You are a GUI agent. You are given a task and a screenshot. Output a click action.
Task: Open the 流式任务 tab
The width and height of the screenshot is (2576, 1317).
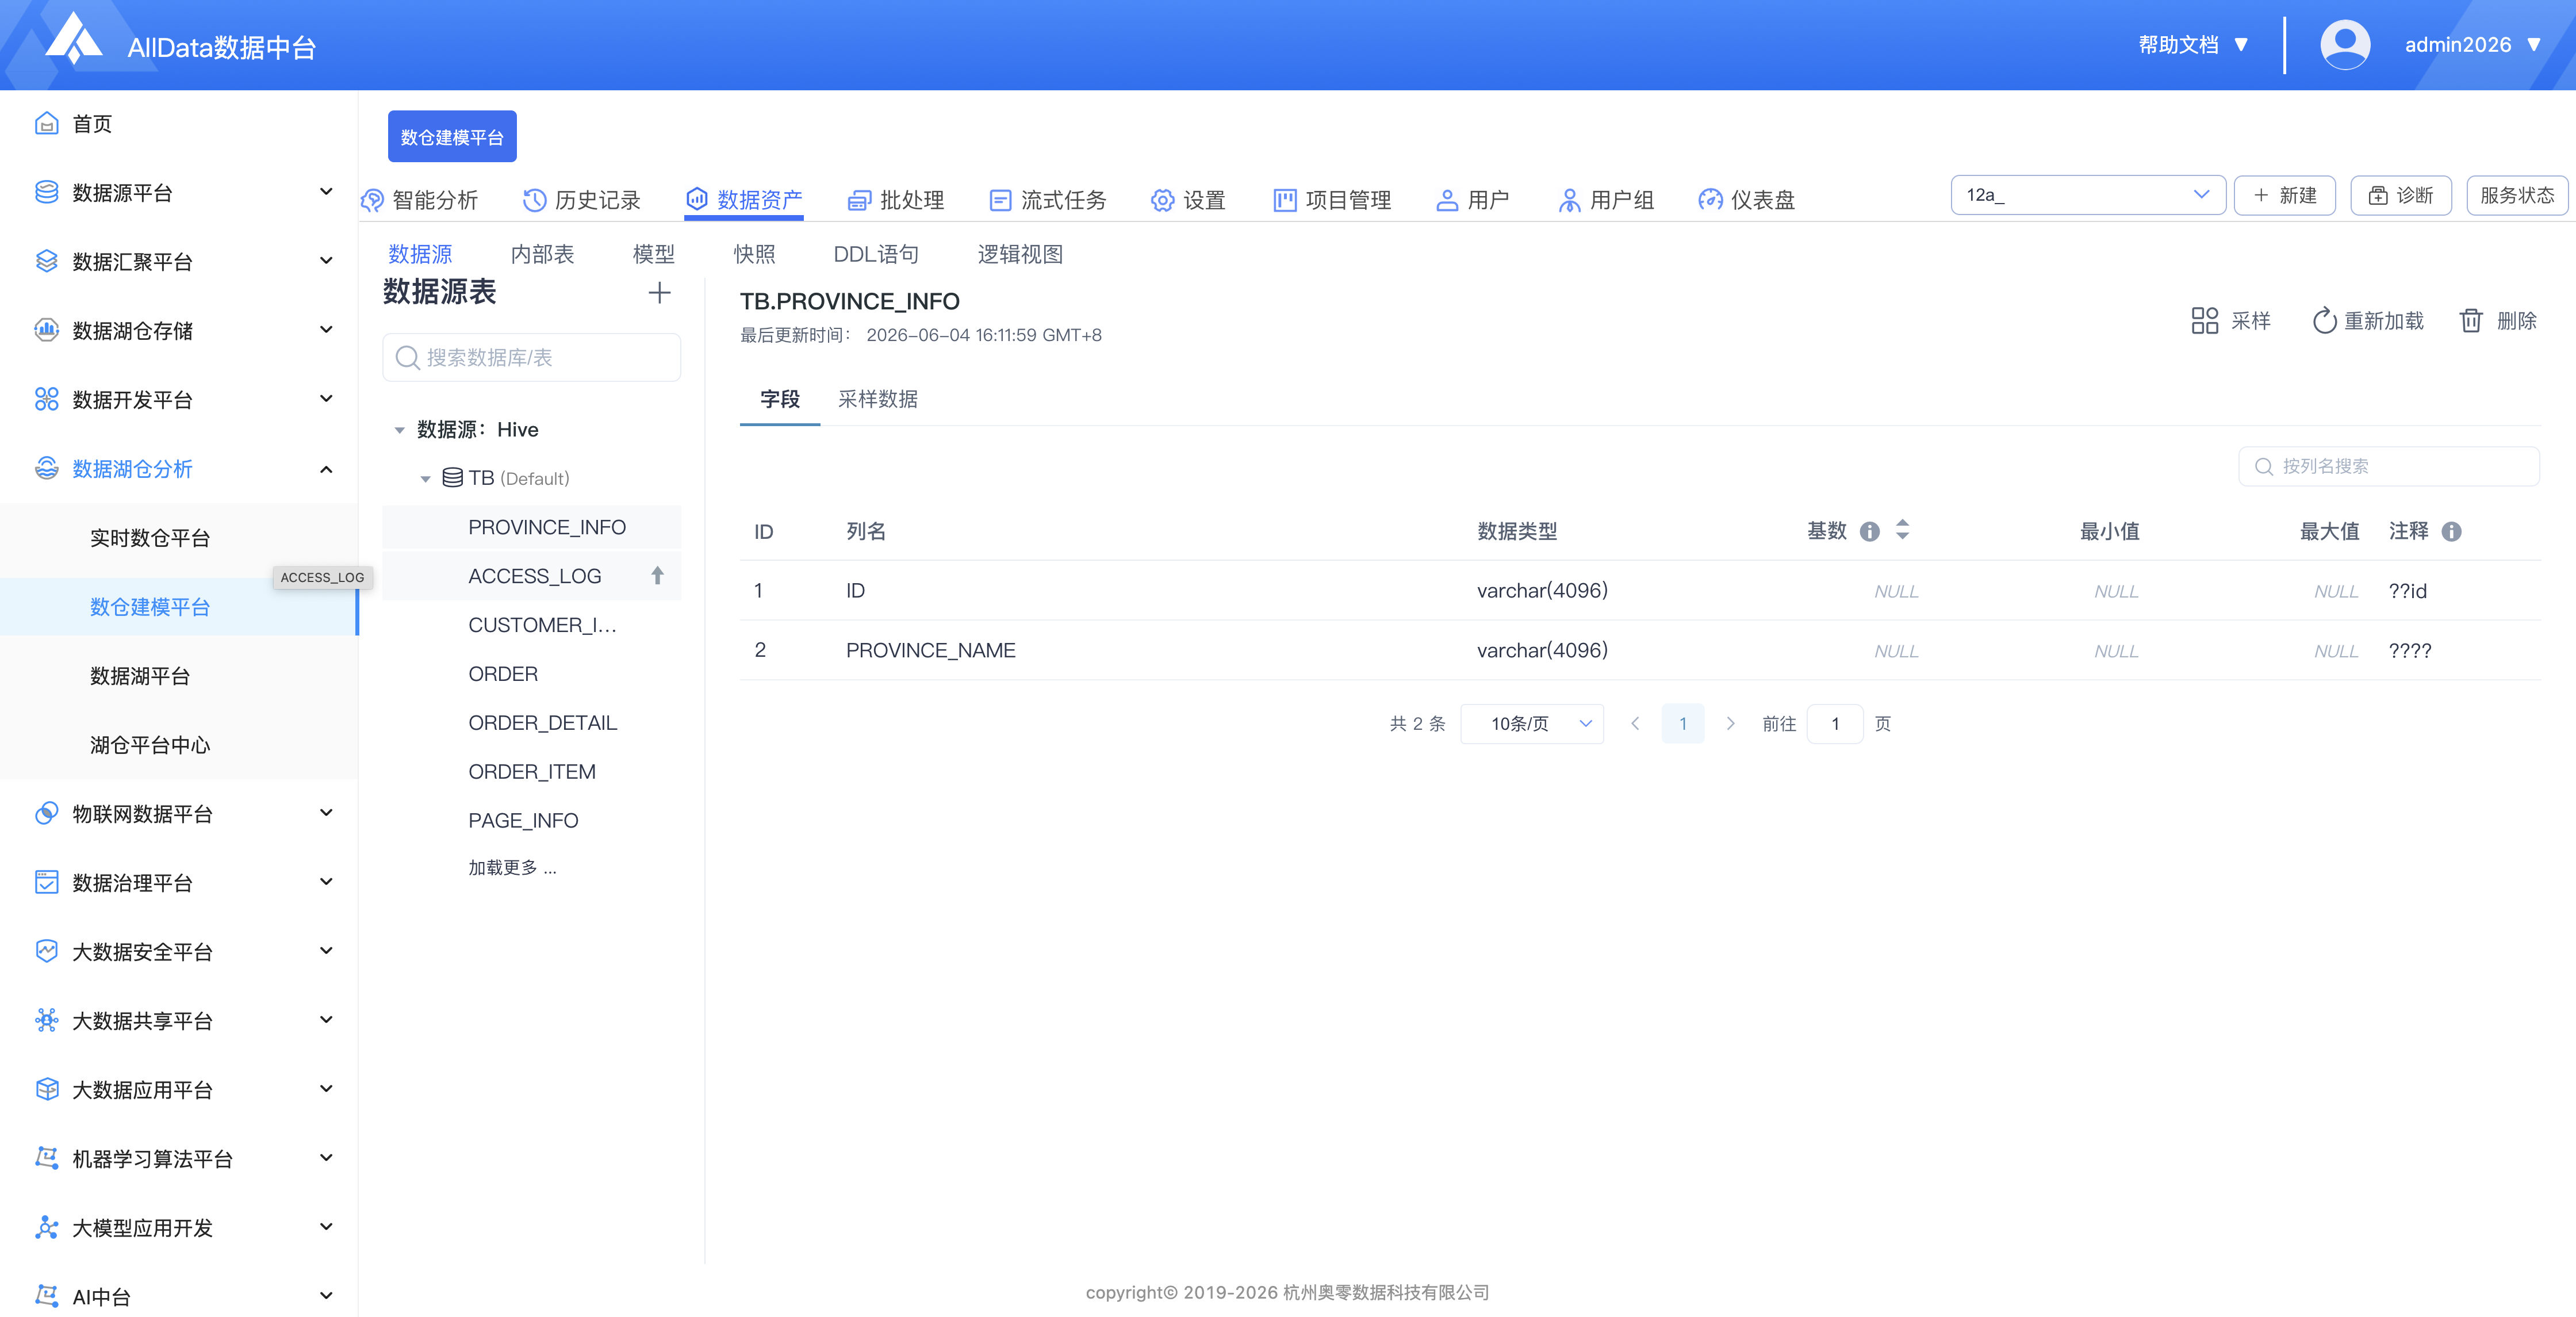pyautogui.click(x=1047, y=200)
